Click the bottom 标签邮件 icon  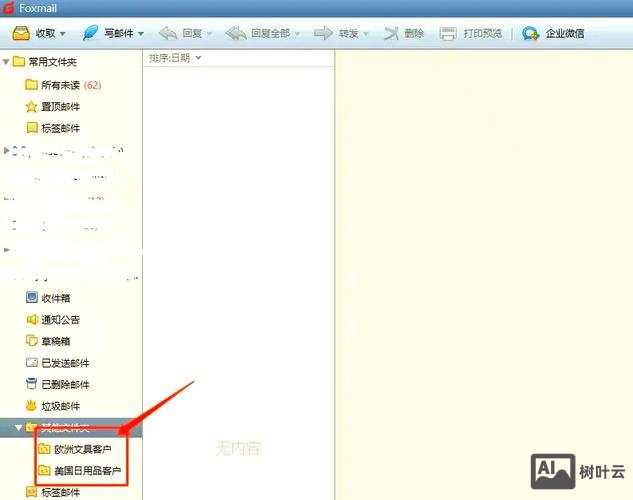click(31, 492)
